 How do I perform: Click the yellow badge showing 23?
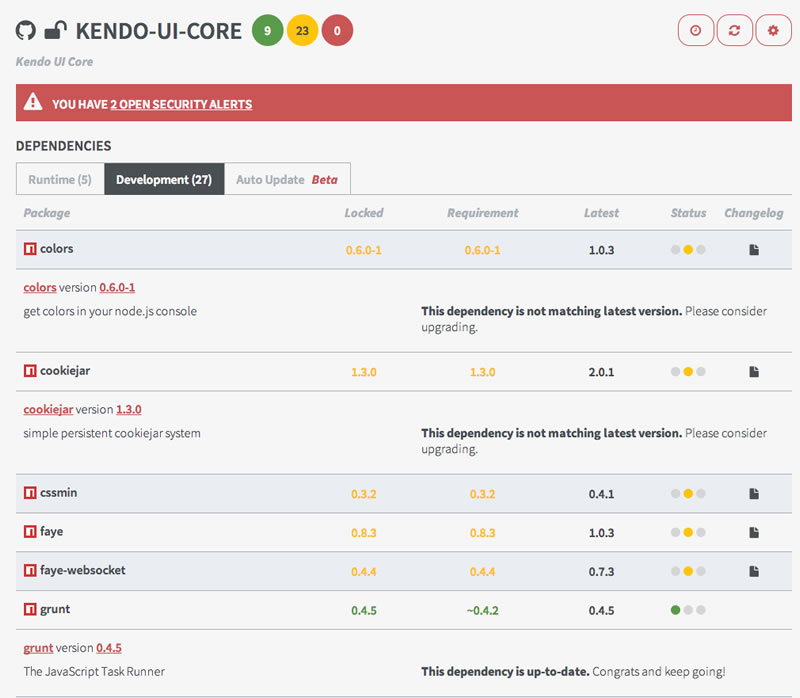click(302, 31)
